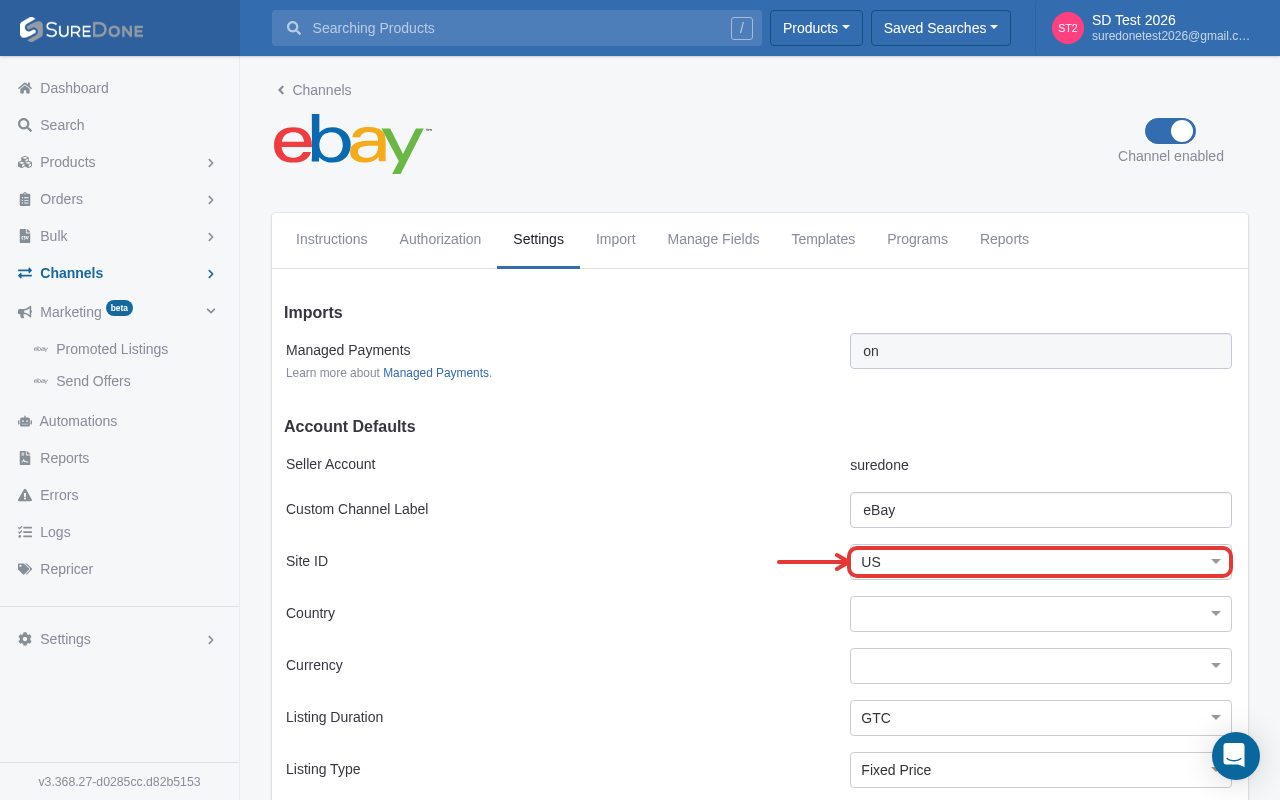Click the Repricer tag icon
1280x800 pixels.
(x=25, y=569)
